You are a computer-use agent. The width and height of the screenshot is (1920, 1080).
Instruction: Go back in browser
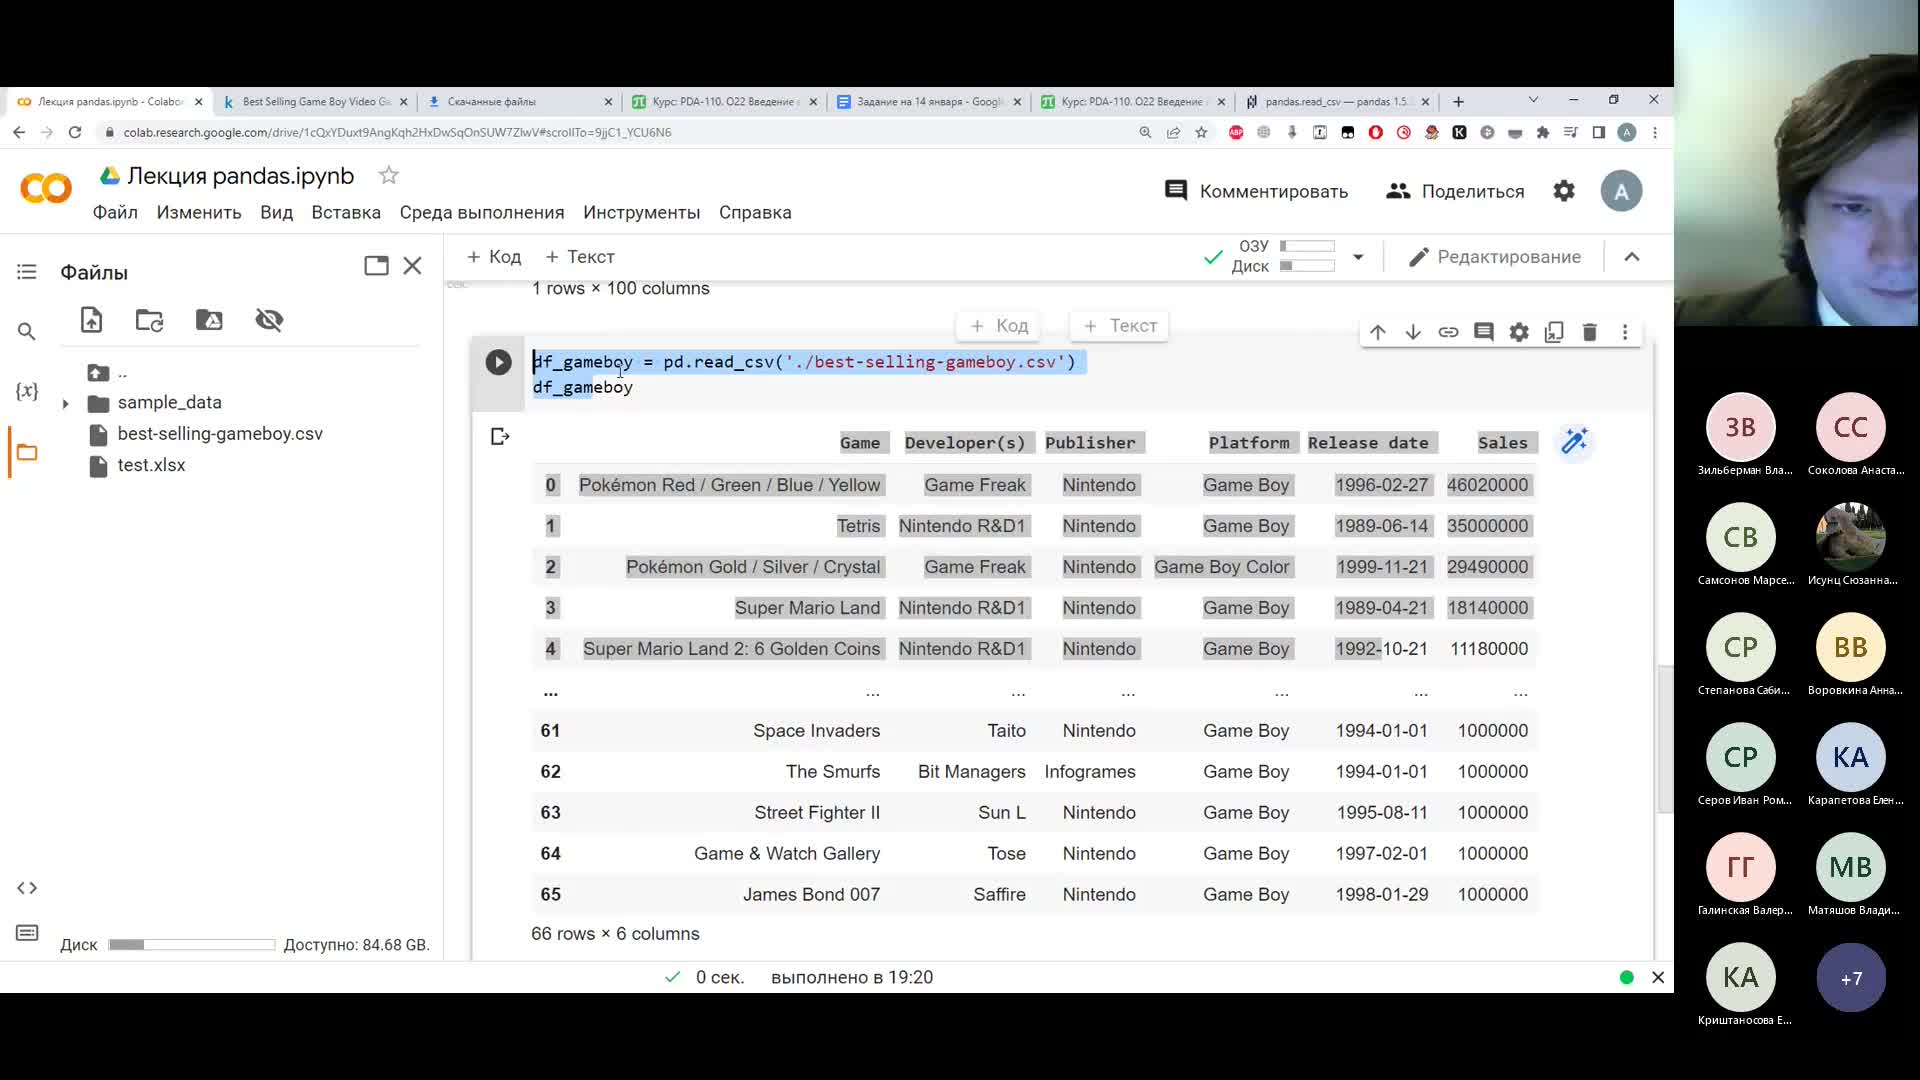19,132
